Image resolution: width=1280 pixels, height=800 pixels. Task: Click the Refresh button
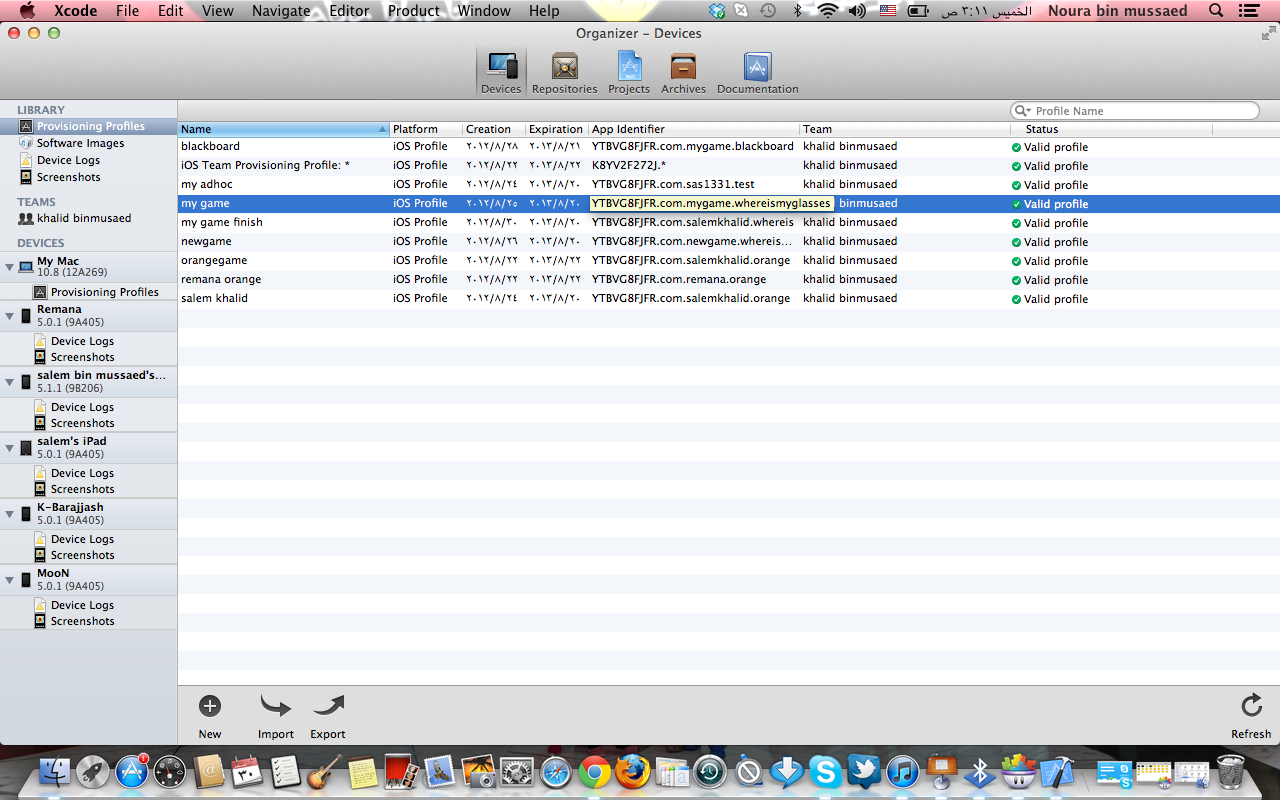1251,717
